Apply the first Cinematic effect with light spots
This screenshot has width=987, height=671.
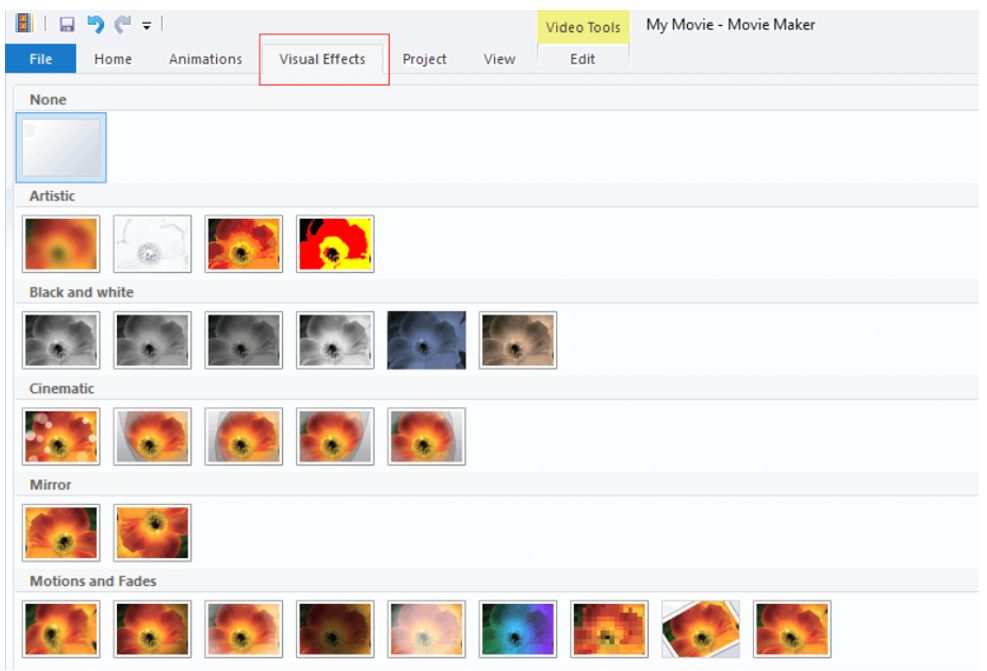point(61,436)
